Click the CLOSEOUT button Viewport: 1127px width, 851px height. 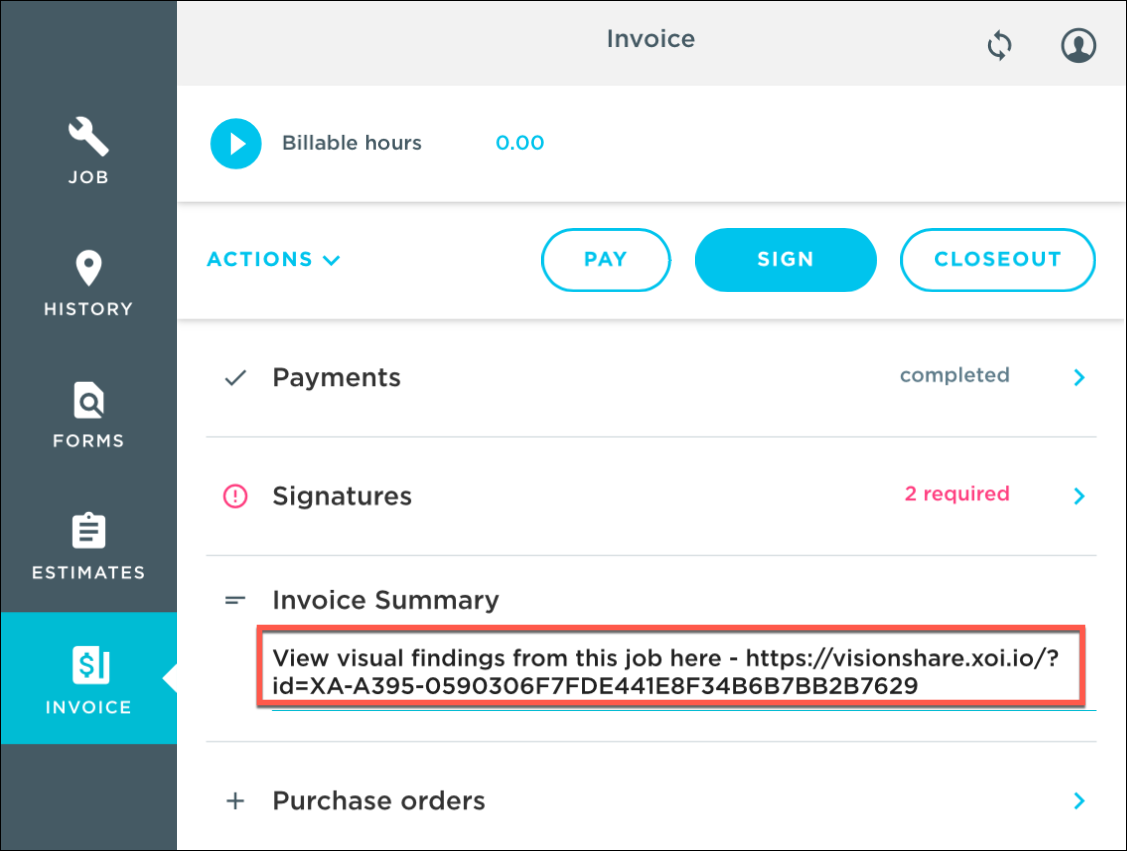997,260
